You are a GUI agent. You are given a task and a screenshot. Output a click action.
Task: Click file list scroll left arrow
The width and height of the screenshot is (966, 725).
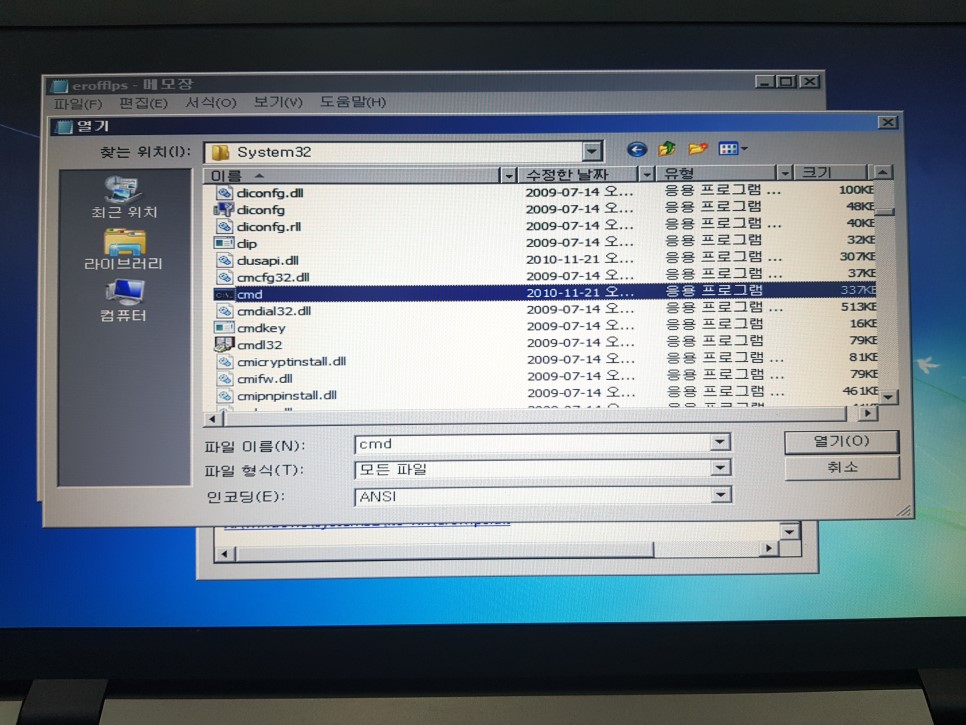(x=213, y=419)
